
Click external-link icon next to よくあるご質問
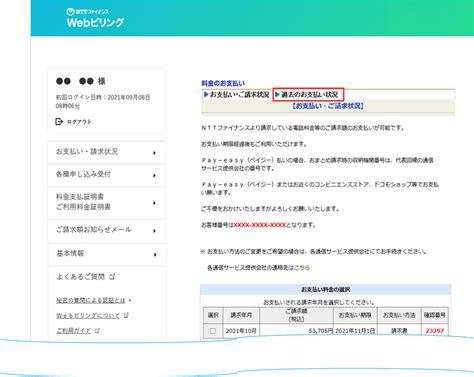(112, 276)
